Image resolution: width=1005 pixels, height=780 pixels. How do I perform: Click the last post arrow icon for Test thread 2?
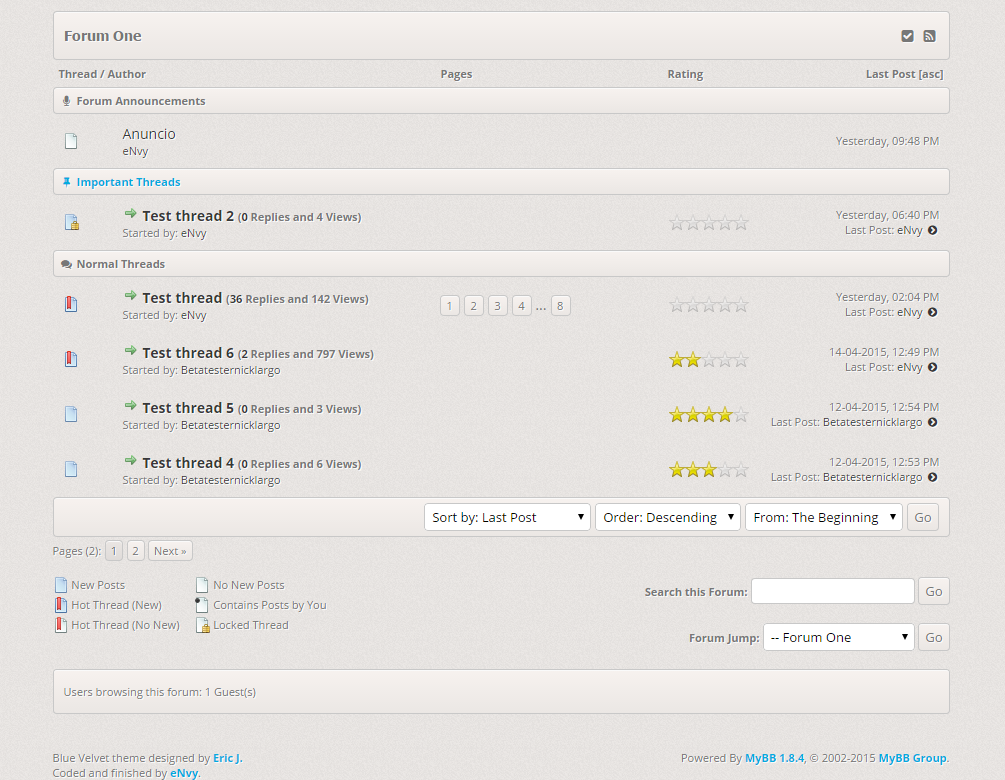(932, 230)
